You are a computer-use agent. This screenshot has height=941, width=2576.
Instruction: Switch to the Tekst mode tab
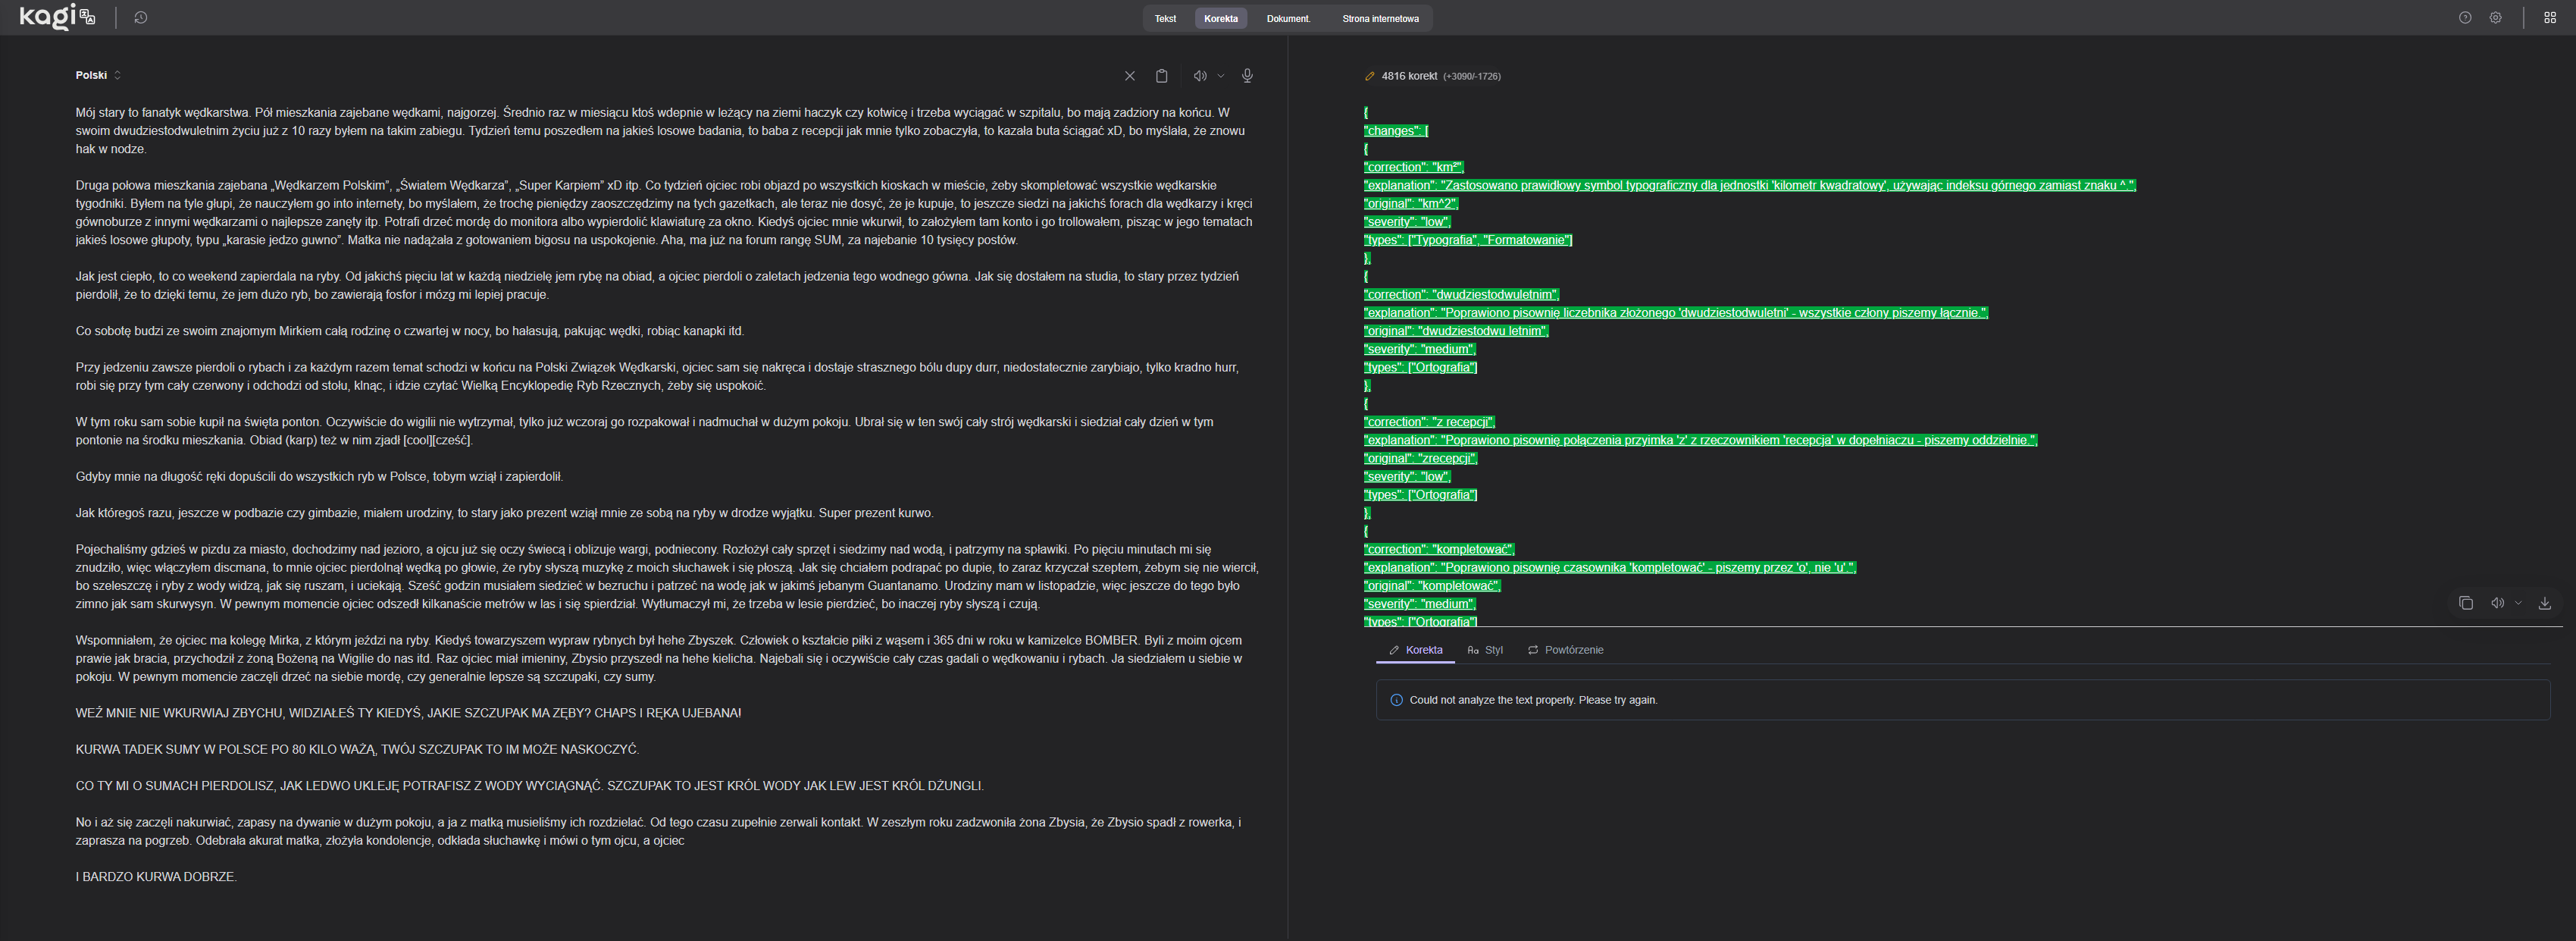pyautogui.click(x=1165, y=18)
